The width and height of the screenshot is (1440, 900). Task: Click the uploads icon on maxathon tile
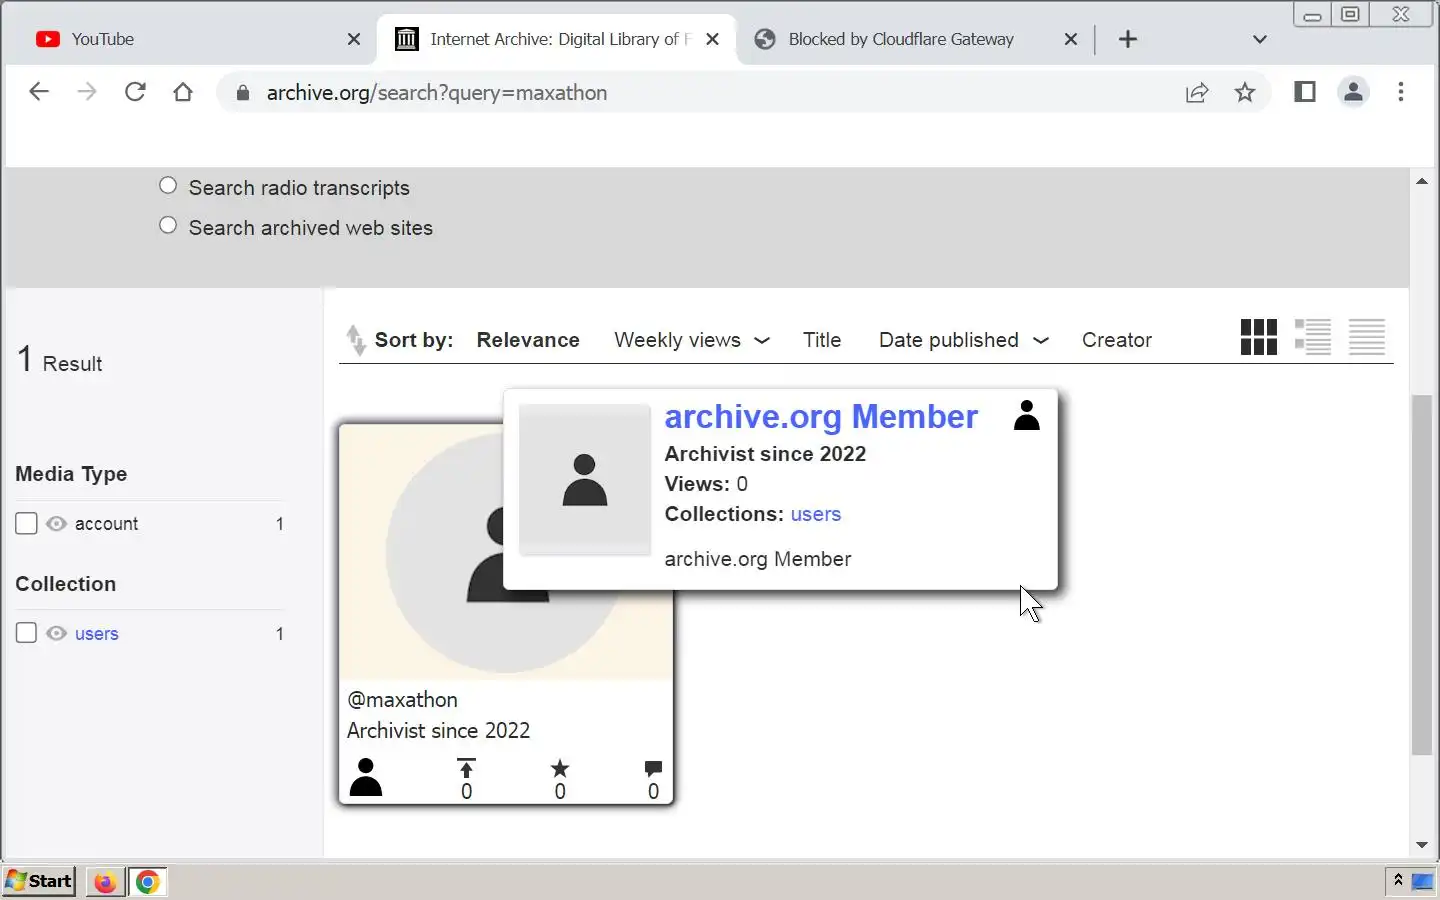pyautogui.click(x=466, y=768)
